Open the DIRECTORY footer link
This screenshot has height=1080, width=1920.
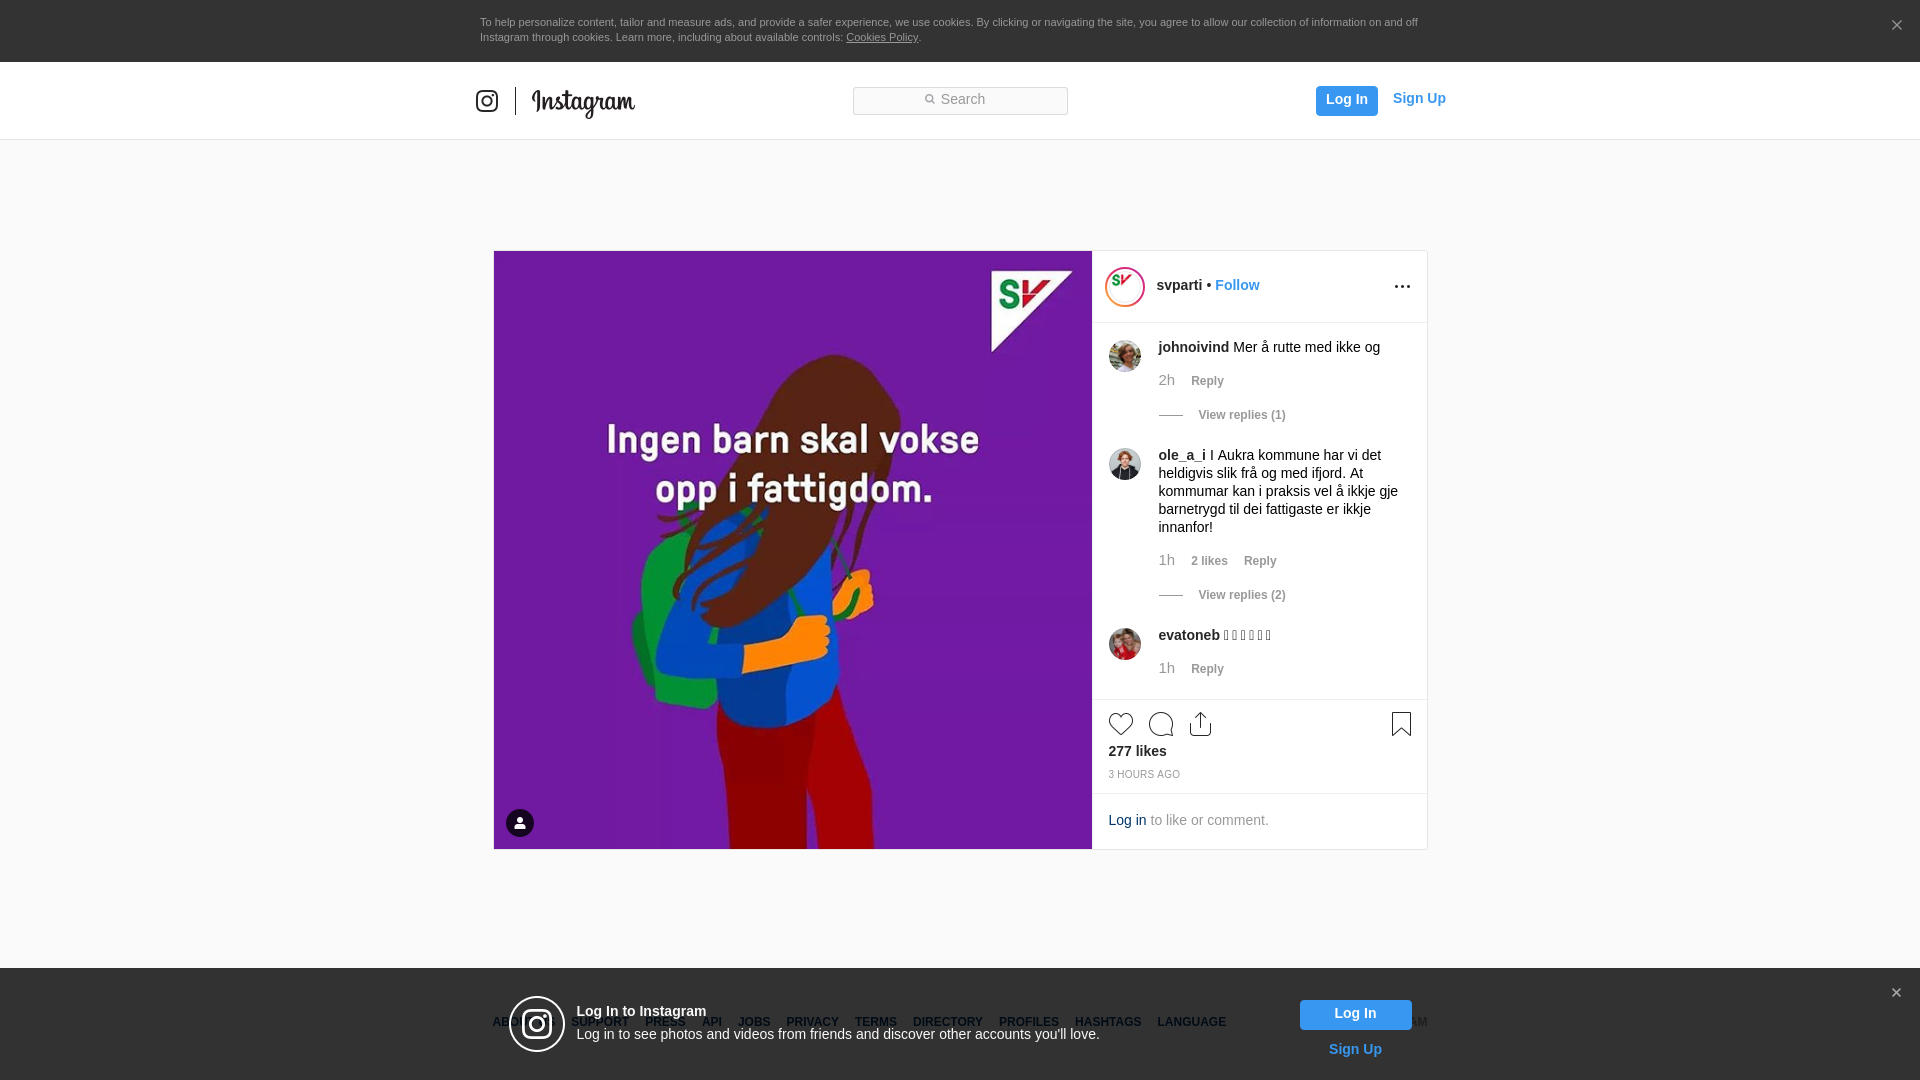pyautogui.click(x=948, y=1022)
